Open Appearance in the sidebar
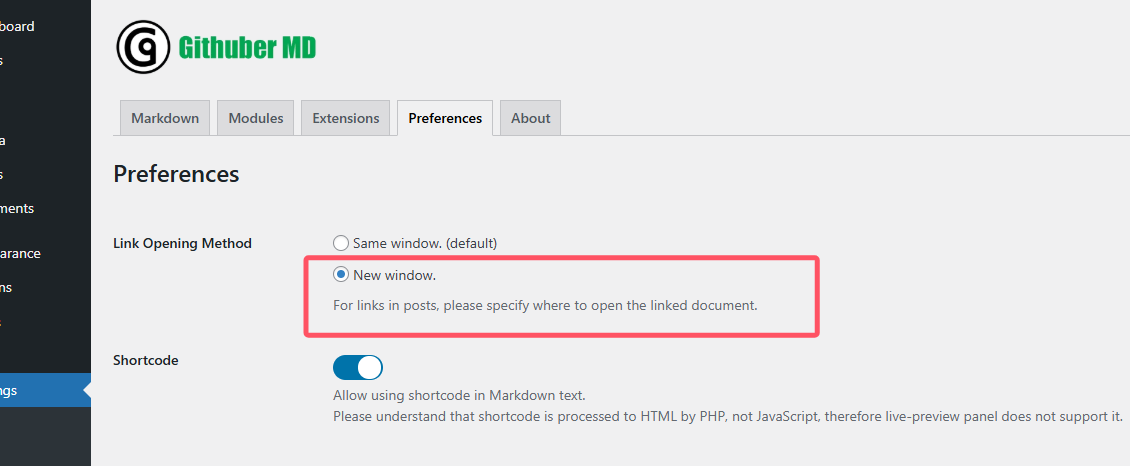The image size is (1130, 466). click(20, 253)
